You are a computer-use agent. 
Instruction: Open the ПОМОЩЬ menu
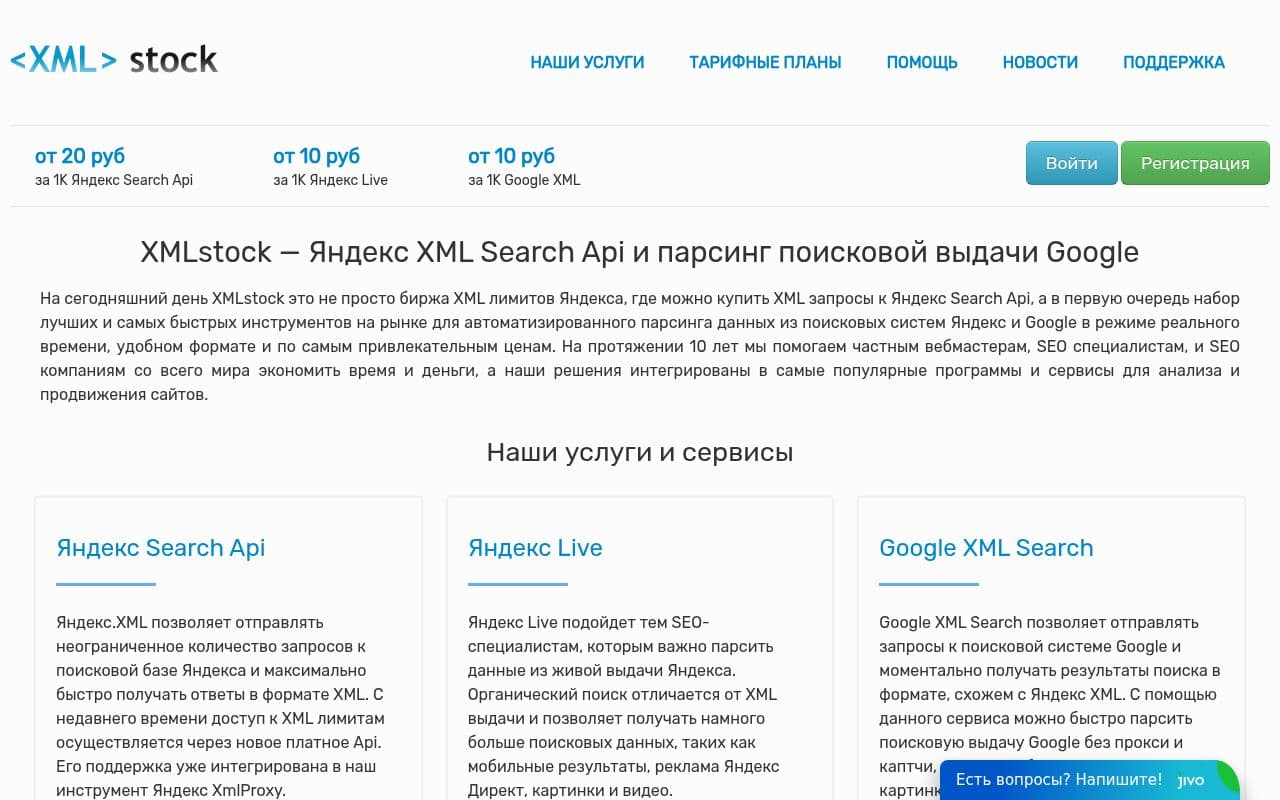coord(921,62)
